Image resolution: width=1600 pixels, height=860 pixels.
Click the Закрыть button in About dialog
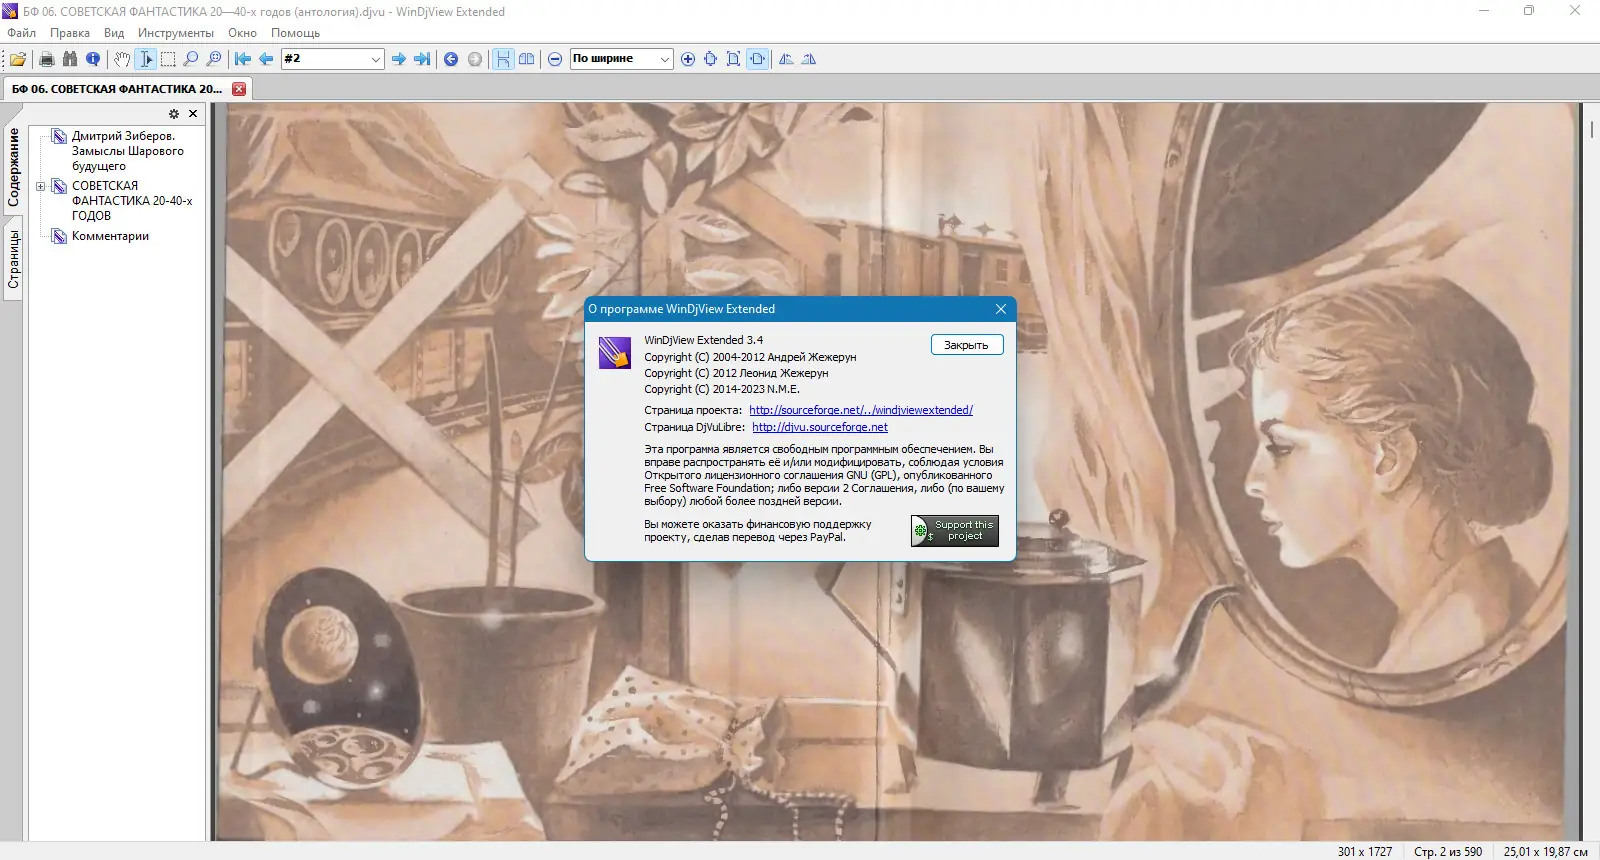point(966,345)
